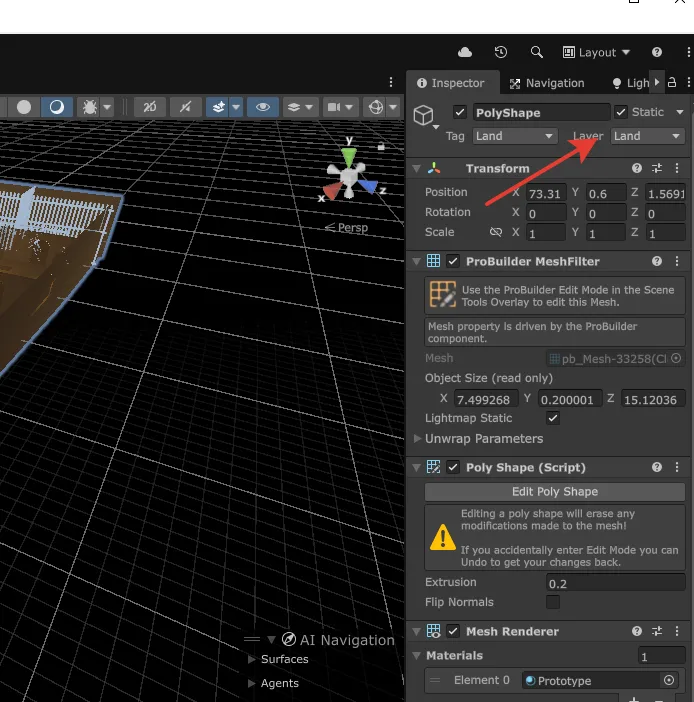The width and height of the screenshot is (694, 702).
Task: Open the Tag dropdown set to Land
Action: click(515, 136)
